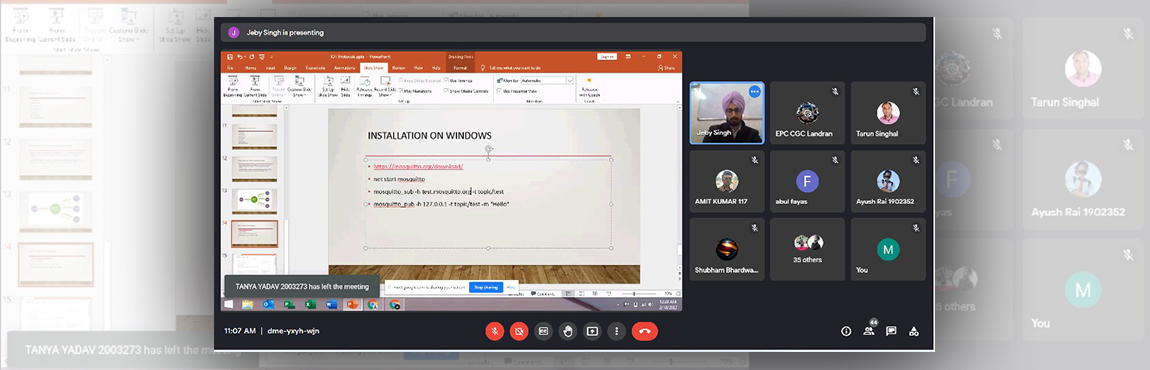Open Custom Slide Show in the ribbon

(299, 86)
